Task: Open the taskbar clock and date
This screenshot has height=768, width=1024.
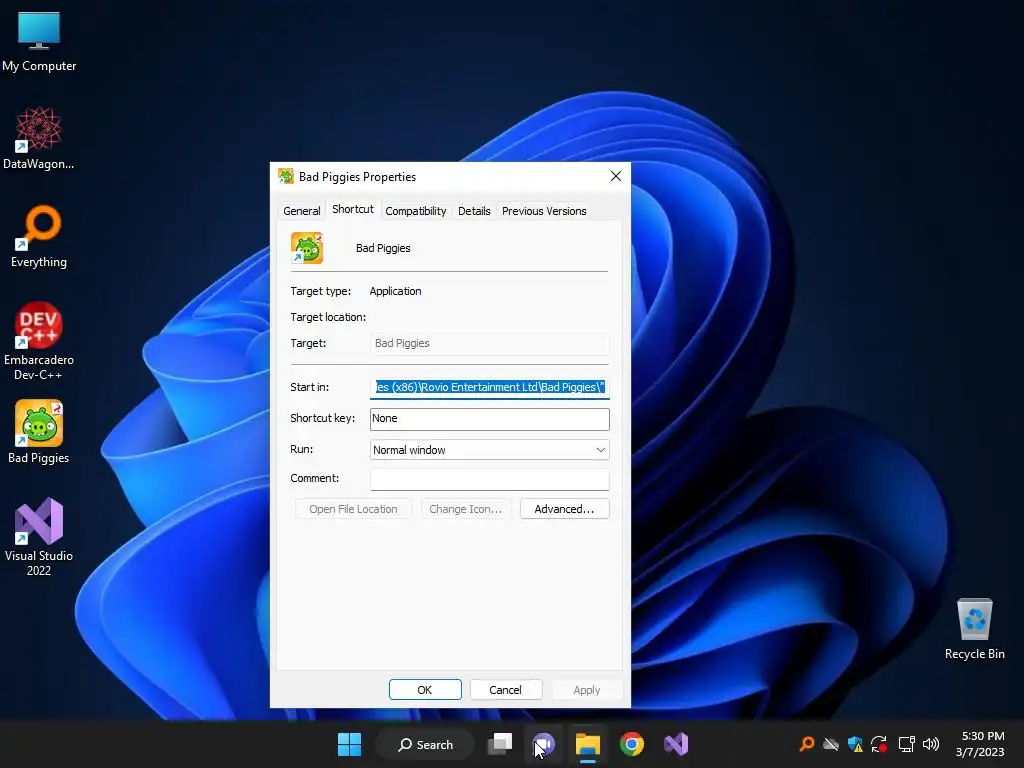Action: [x=980, y=744]
